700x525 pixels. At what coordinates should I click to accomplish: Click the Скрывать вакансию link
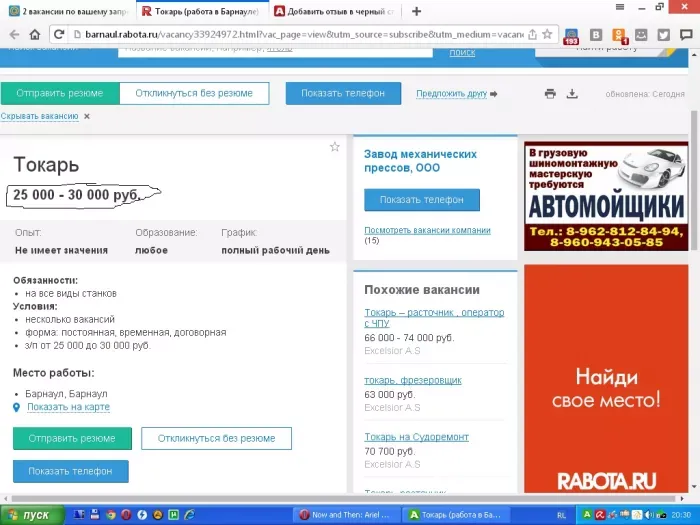tap(39, 116)
